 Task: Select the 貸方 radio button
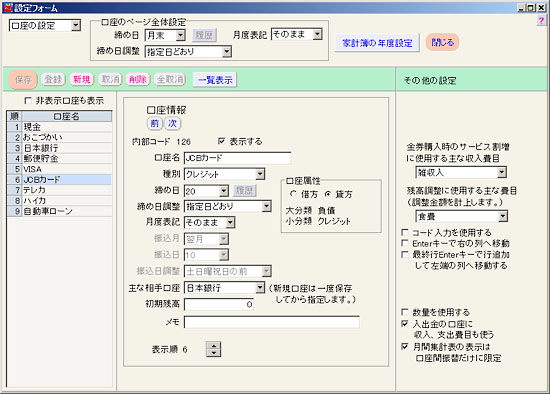coord(328,194)
